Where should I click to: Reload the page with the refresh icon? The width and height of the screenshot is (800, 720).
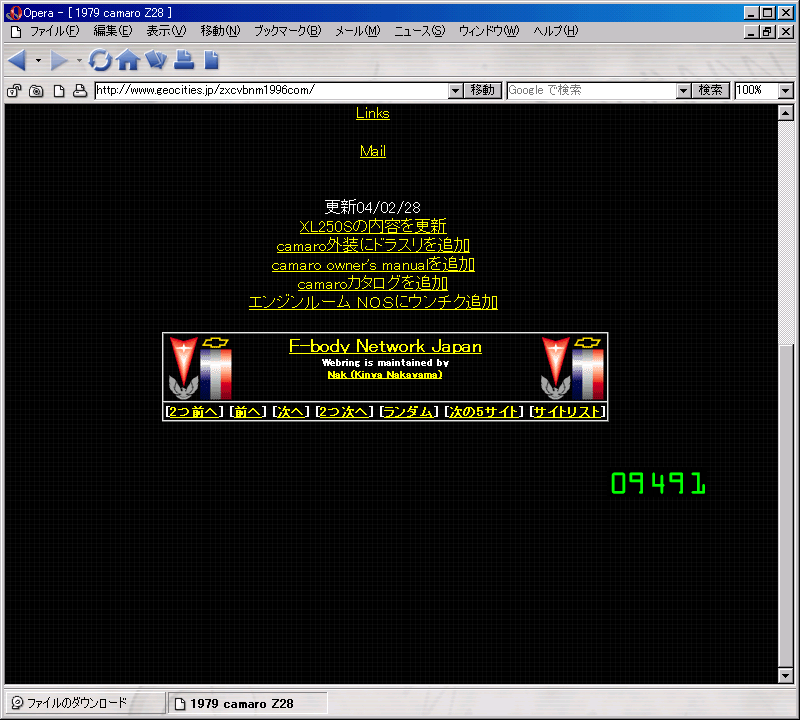click(100, 60)
